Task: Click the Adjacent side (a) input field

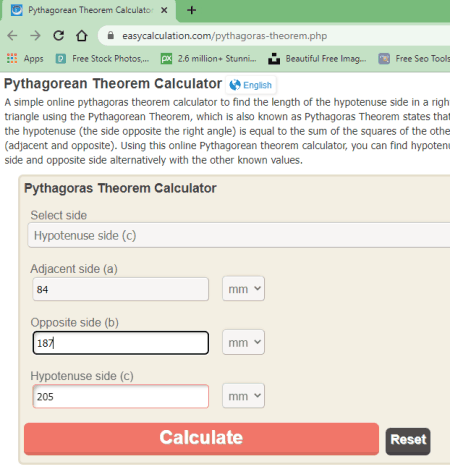Action: 121,289
